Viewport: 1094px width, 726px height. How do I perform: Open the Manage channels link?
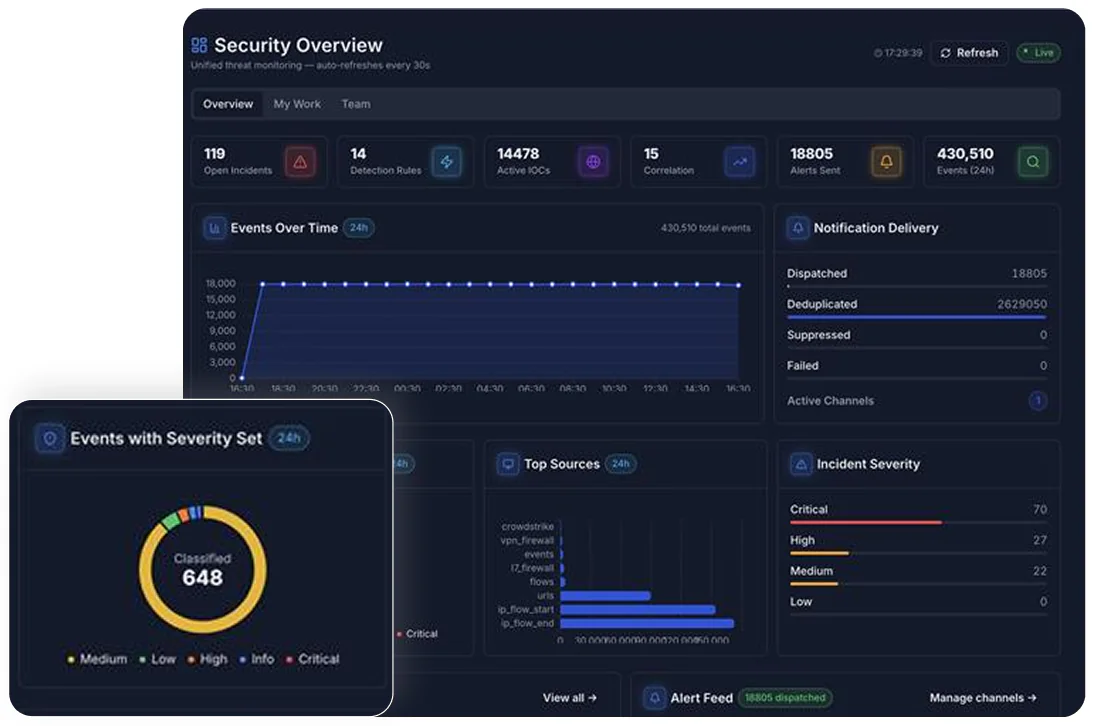point(983,697)
